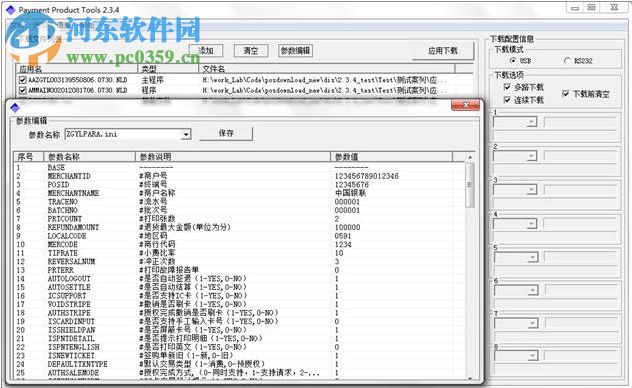Click the 保存 button in parameter editor
This screenshot has width=632, height=388.
point(226,133)
